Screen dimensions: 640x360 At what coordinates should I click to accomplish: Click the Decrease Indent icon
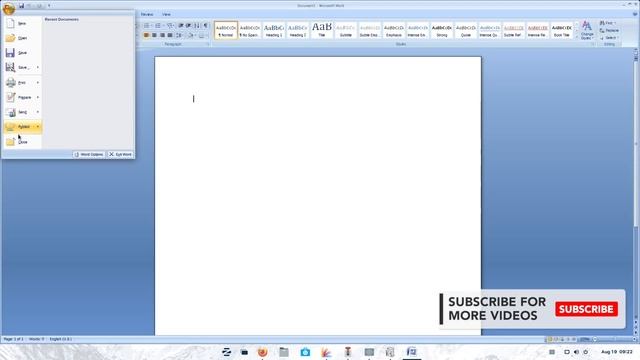181,26
